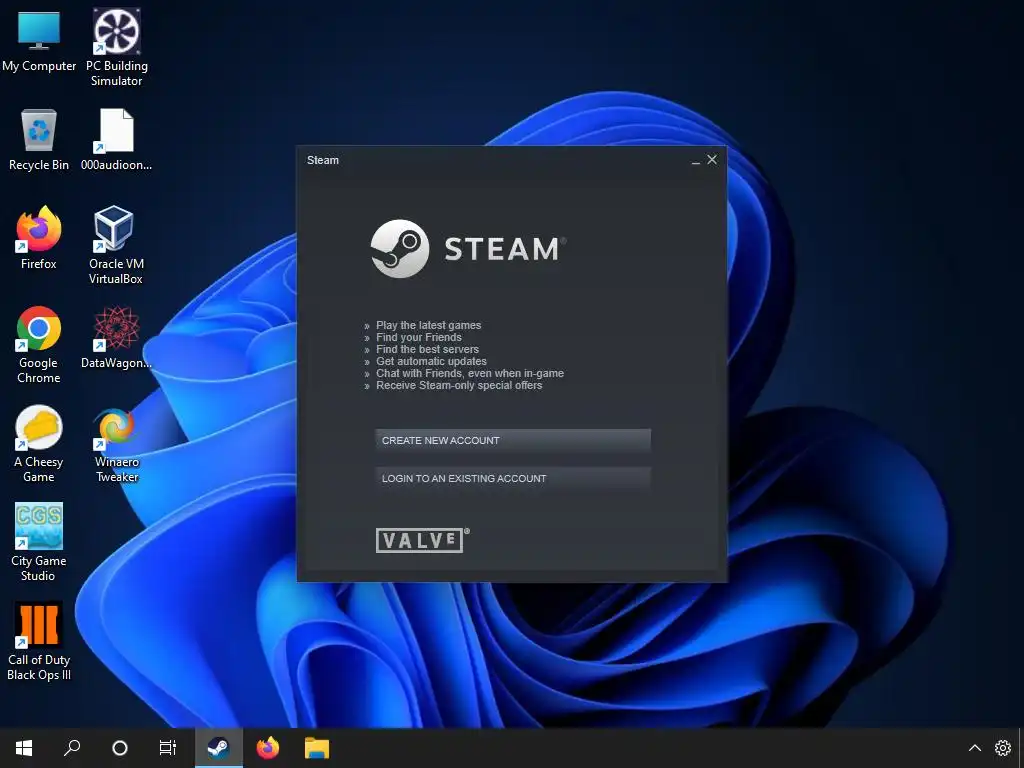Image resolution: width=1024 pixels, height=768 pixels.
Task: Open File Explorer from the taskbar
Action: click(x=317, y=748)
